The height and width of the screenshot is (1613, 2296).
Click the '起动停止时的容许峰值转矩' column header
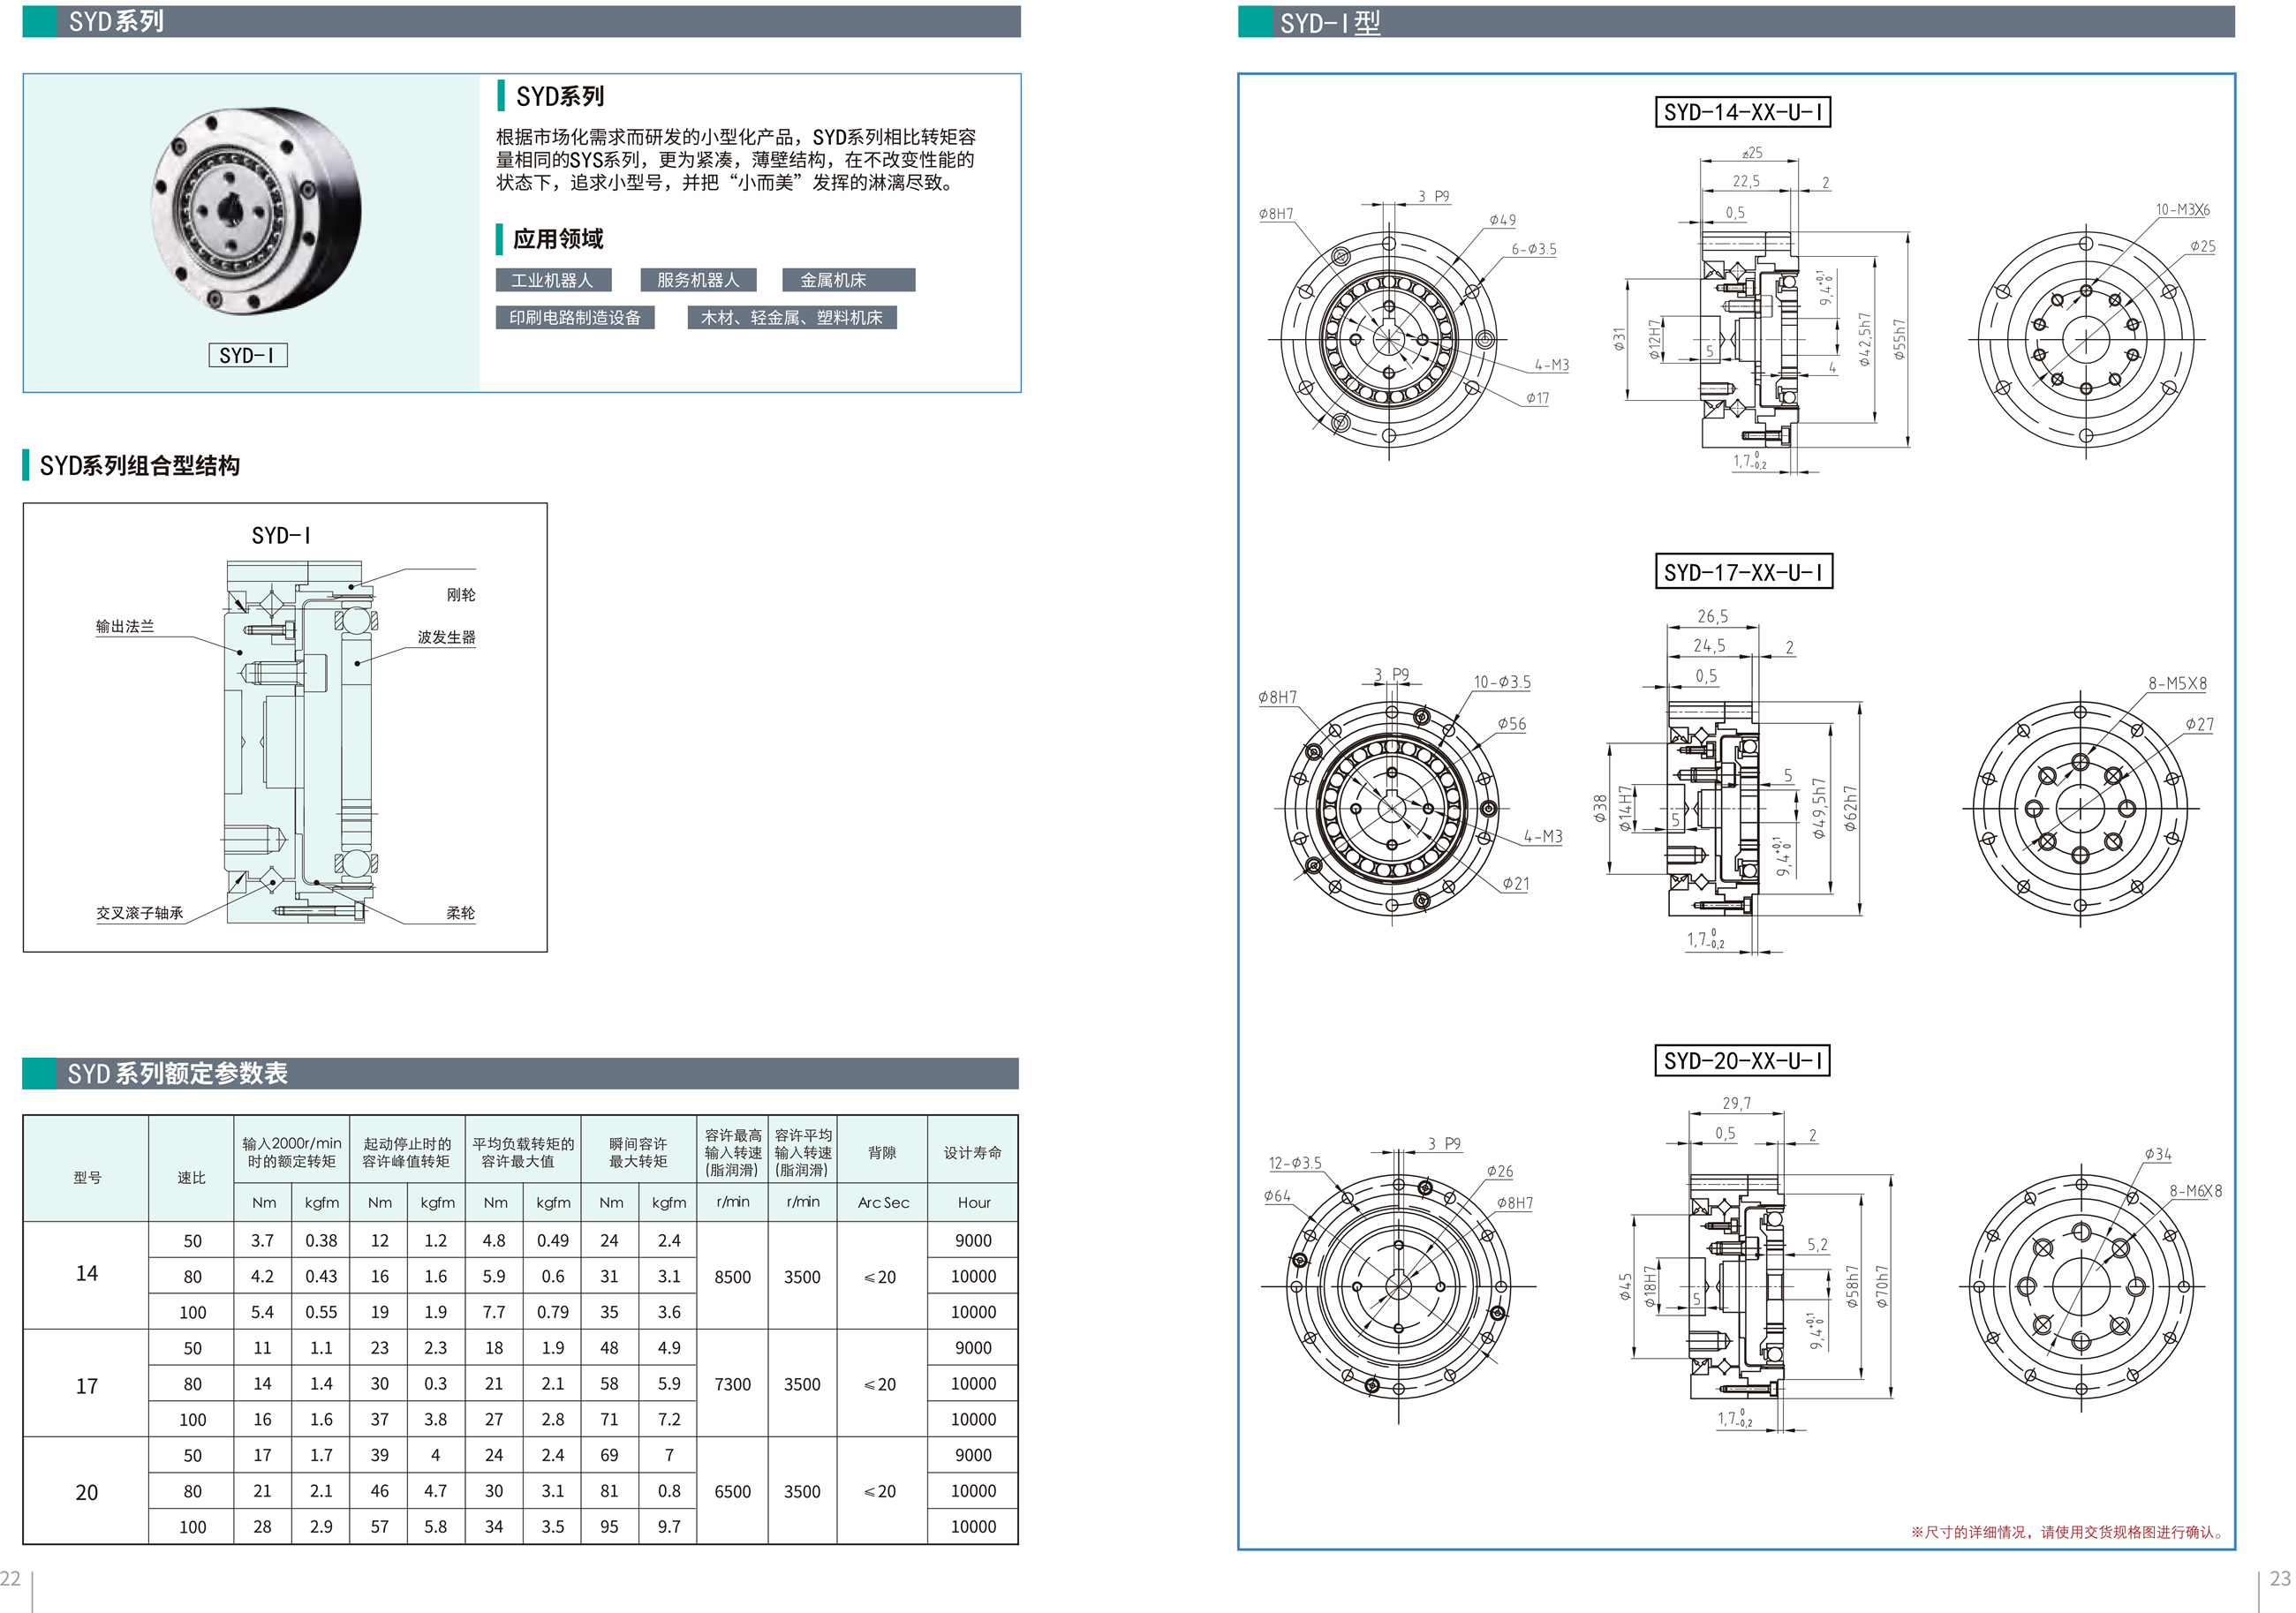pyautogui.click(x=407, y=1152)
